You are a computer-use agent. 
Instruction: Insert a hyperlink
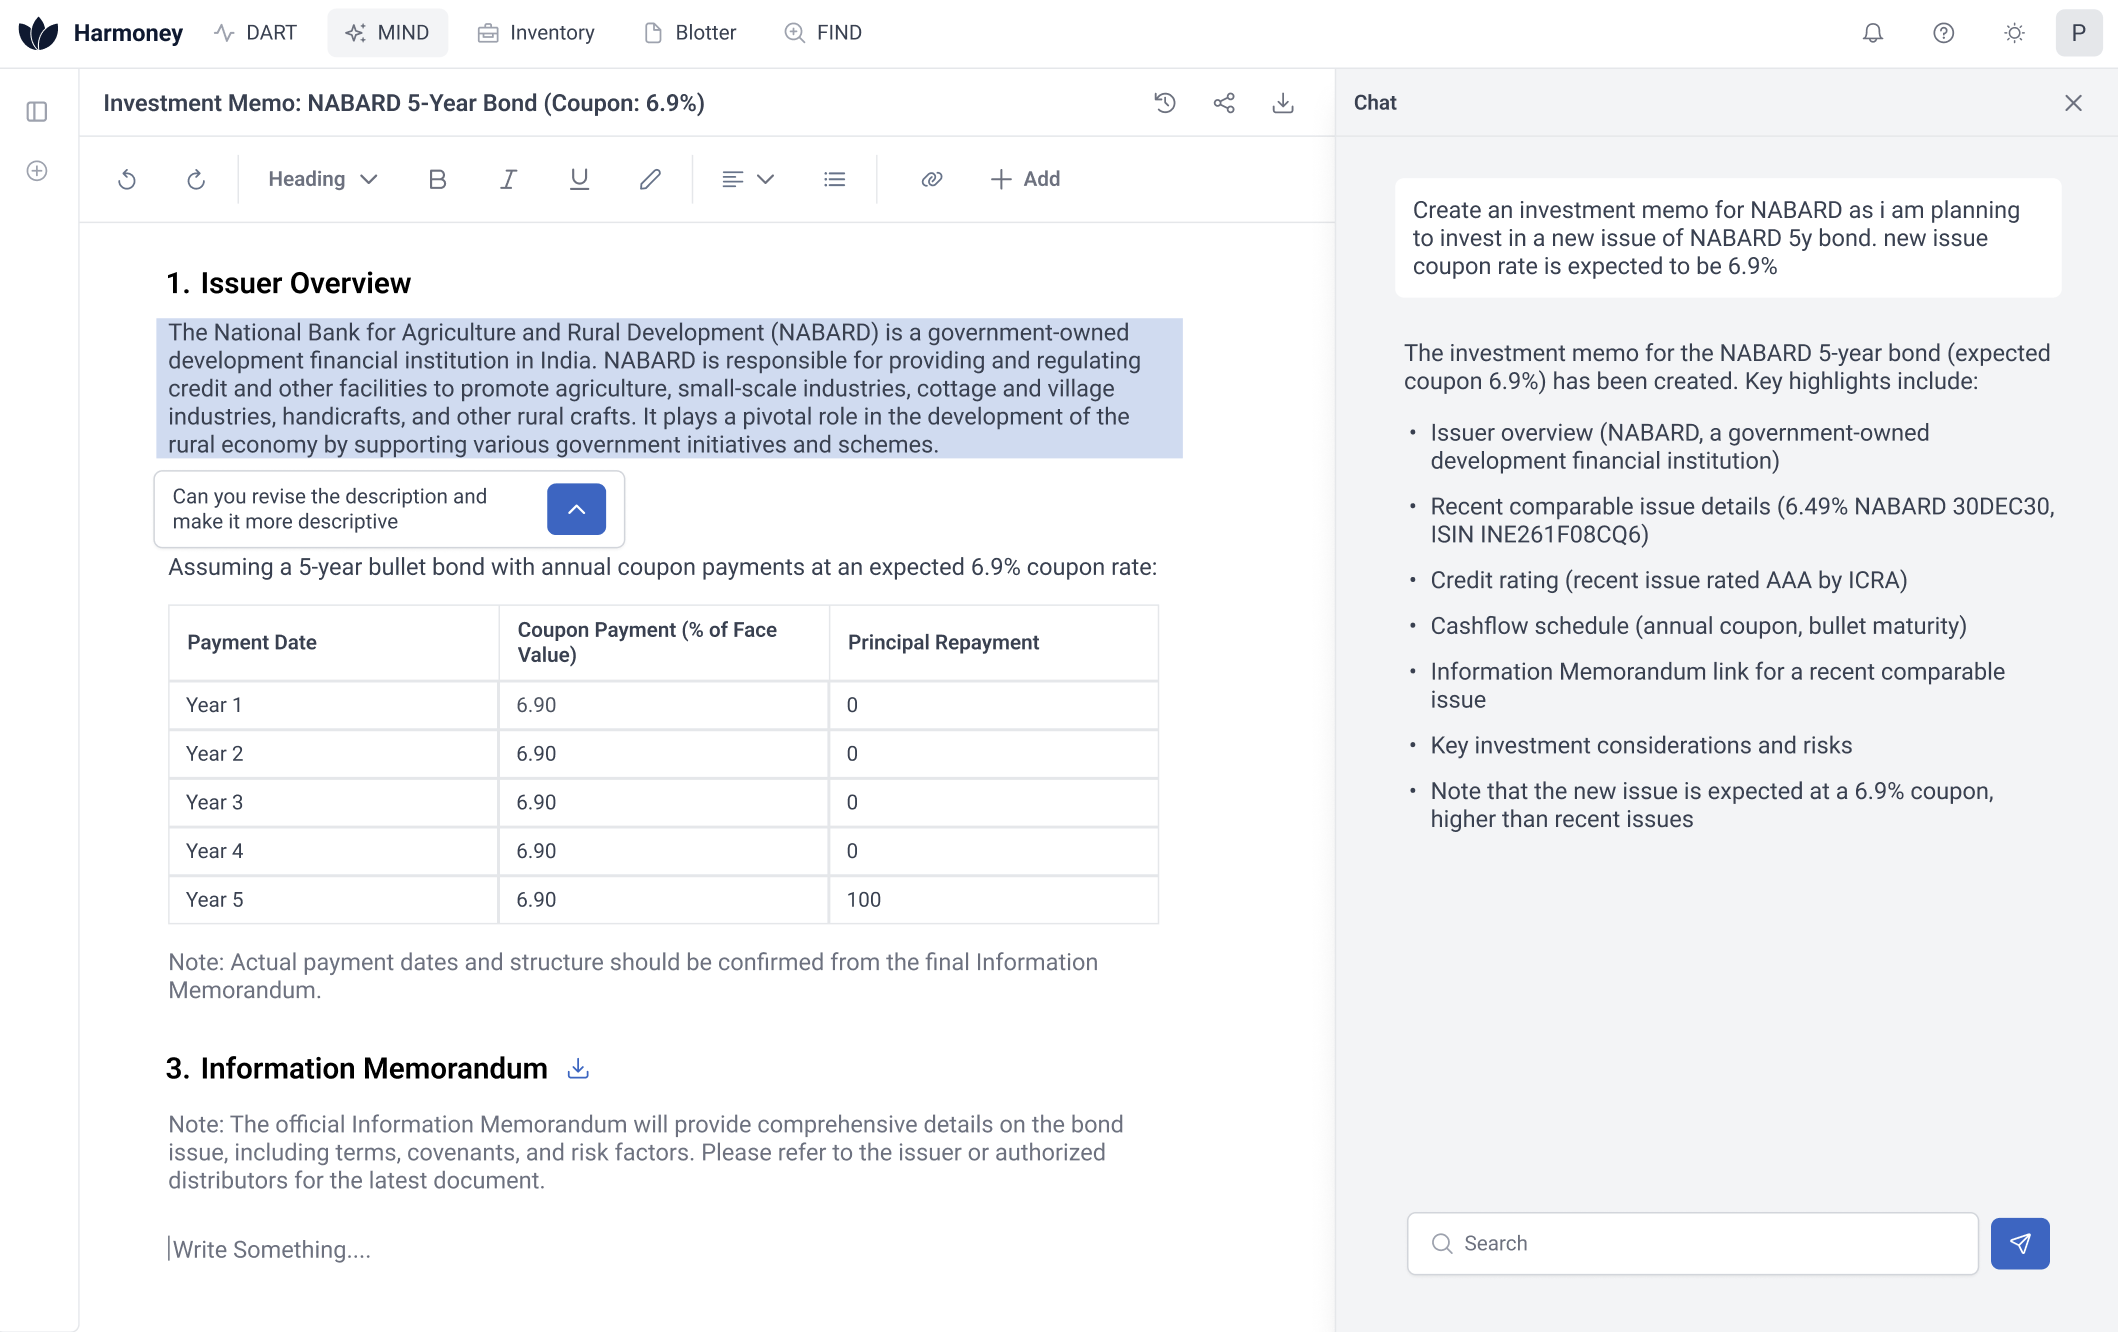click(931, 179)
